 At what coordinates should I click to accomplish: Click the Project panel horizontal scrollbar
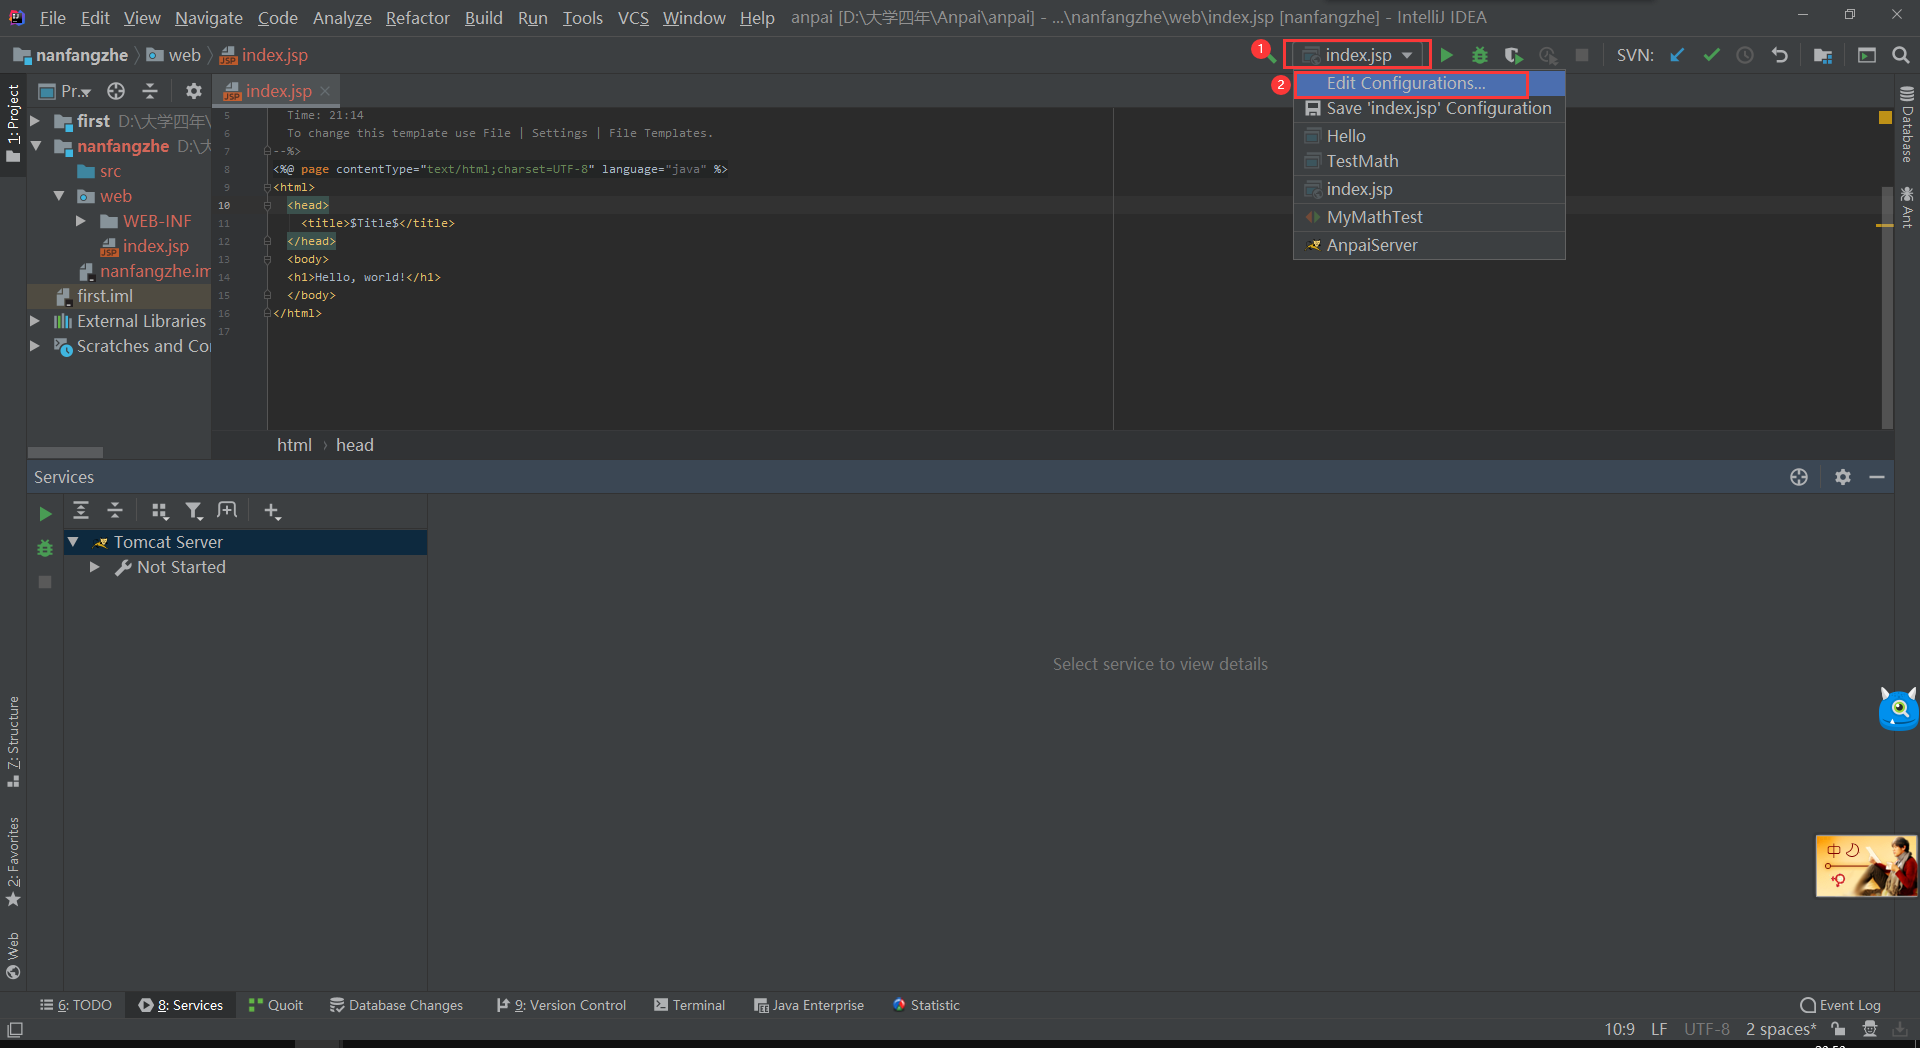[65, 452]
